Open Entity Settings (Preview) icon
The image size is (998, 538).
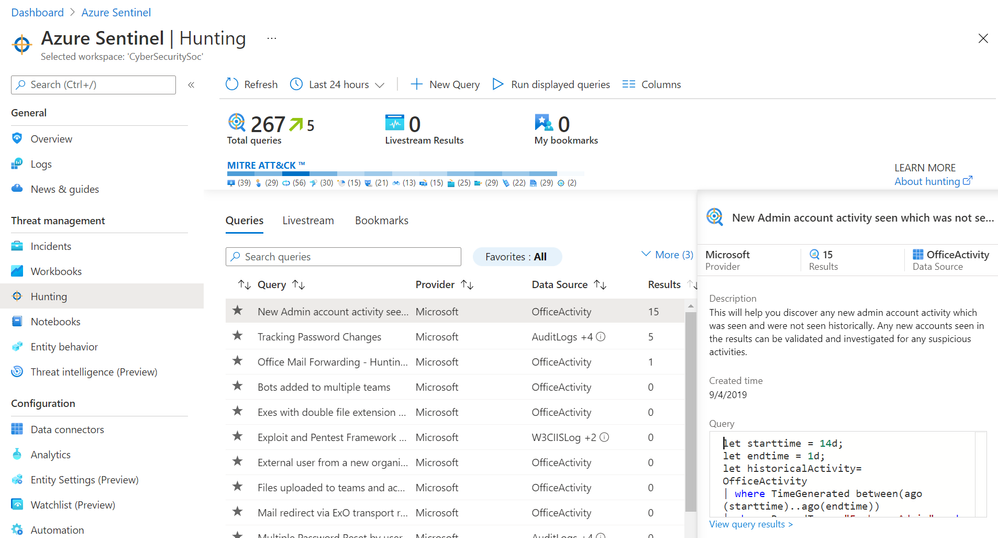coord(17,479)
